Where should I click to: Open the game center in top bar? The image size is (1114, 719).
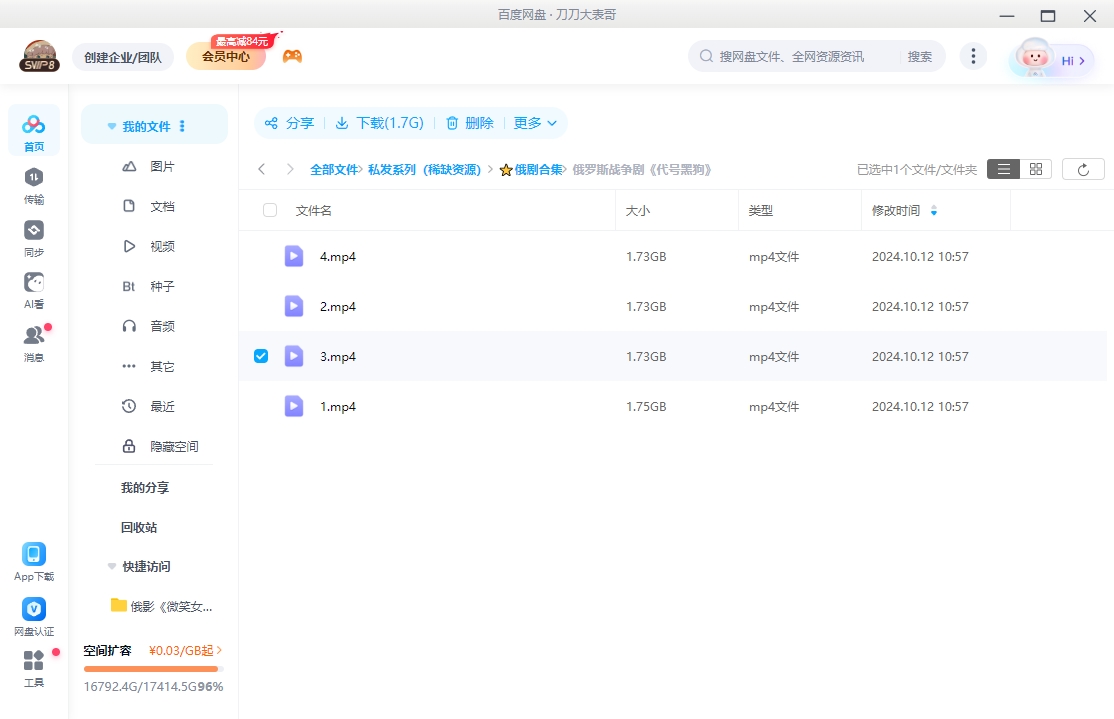[290, 55]
